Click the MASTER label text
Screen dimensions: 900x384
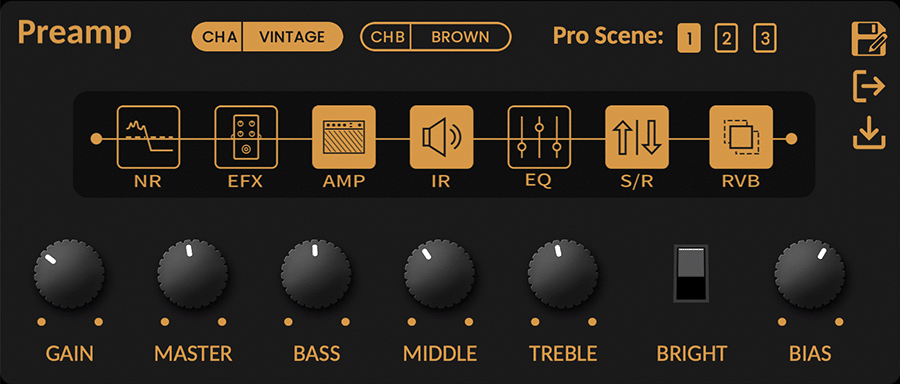pyautogui.click(x=193, y=354)
